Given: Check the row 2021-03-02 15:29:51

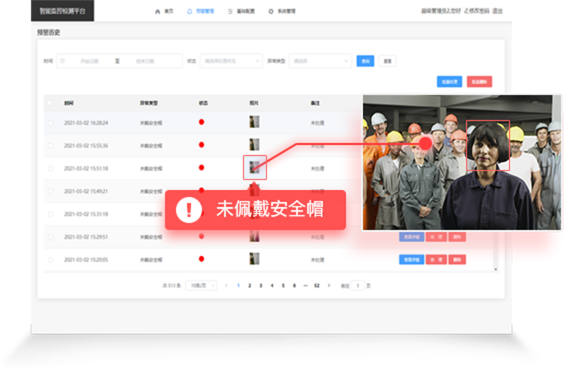Looking at the screenshot, I should point(50,237).
